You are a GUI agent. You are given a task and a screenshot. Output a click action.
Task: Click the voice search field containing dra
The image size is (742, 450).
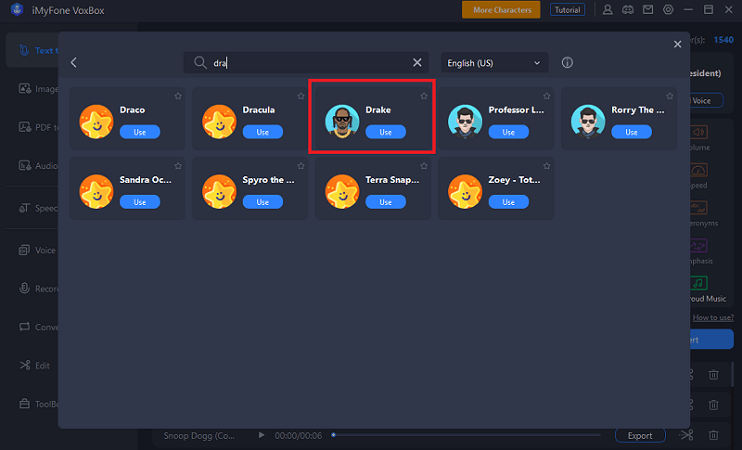pyautogui.click(x=306, y=62)
